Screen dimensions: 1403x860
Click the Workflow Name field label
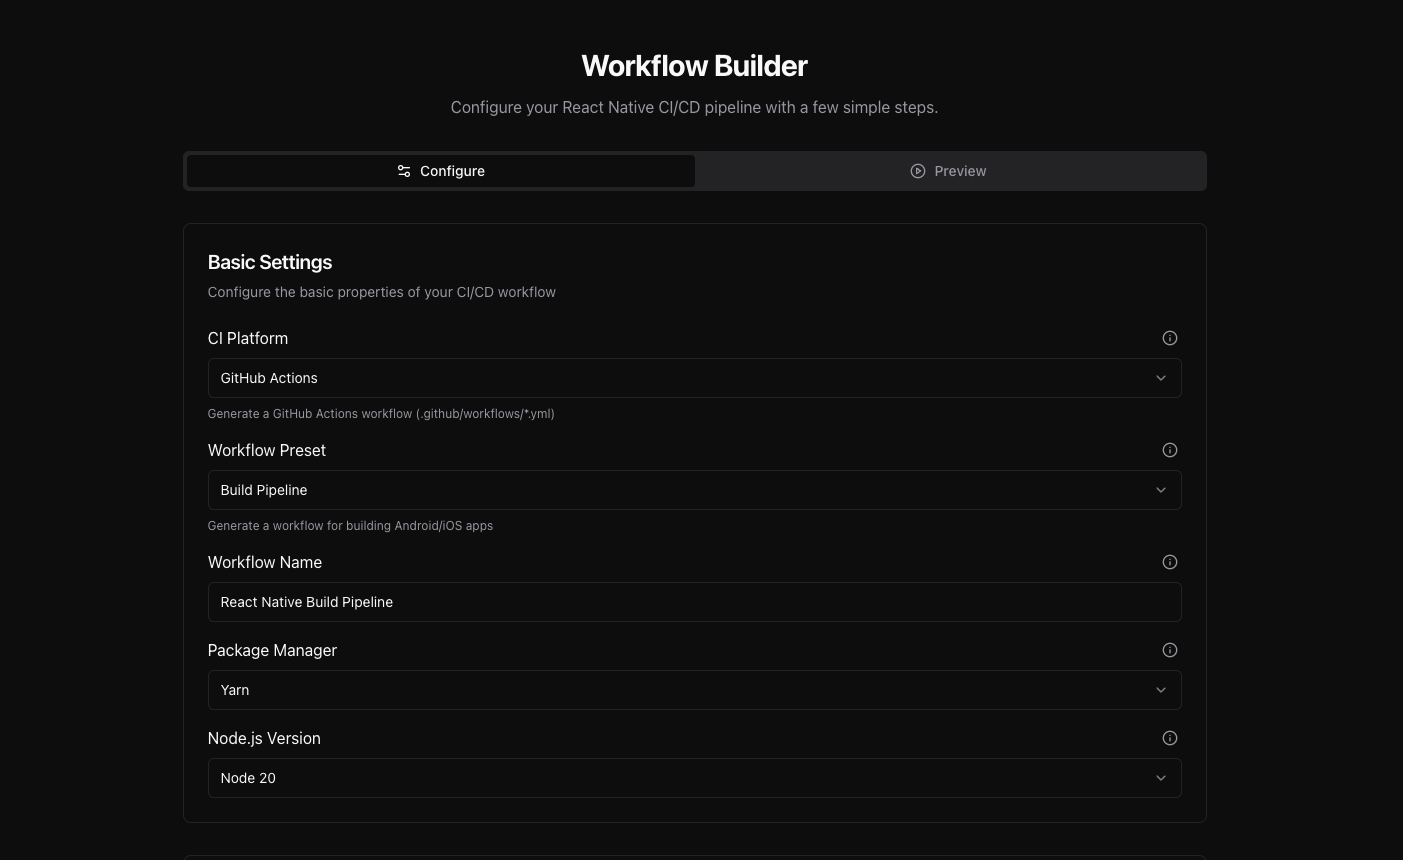[265, 562]
